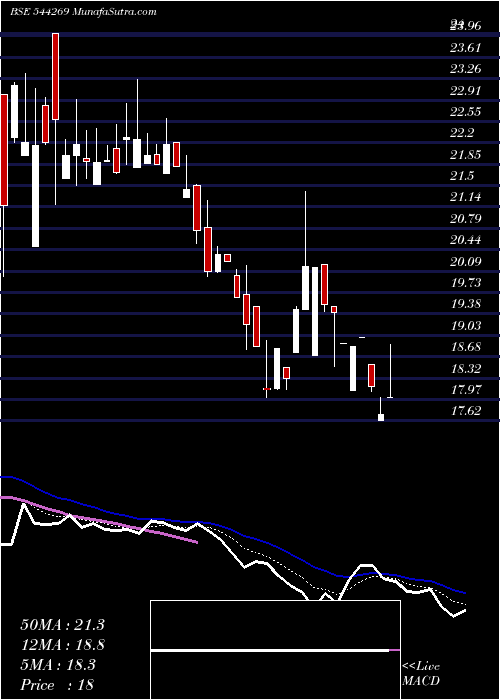Image resolution: width=500 pixels, height=700 pixels.
Task: Select the 19.38 price axis label
Action: (x=466, y=304)
